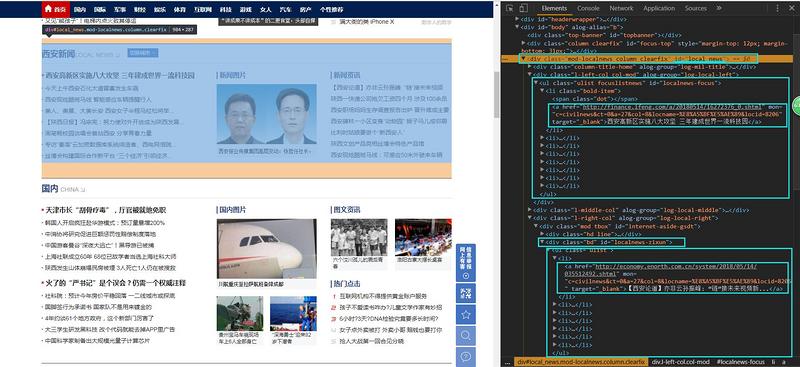Click the comment bubble icon in sidebar
This screenshot has width=800, height=367.
tap(465, 356)
